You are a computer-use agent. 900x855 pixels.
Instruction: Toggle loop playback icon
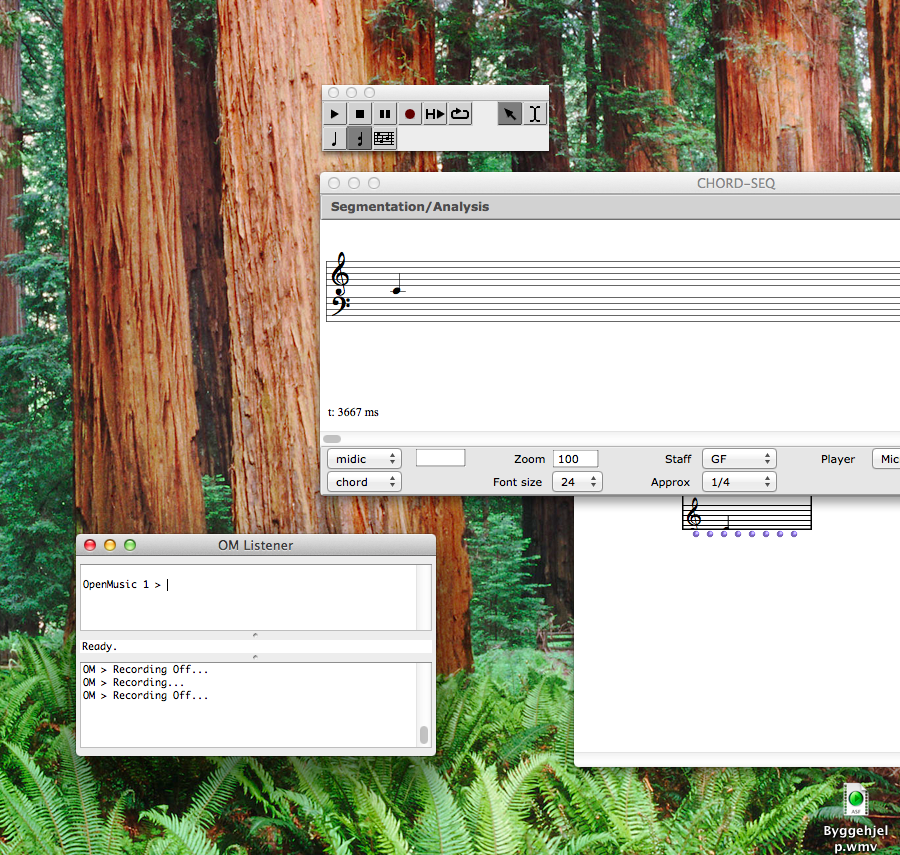click(x=460, y=114)
